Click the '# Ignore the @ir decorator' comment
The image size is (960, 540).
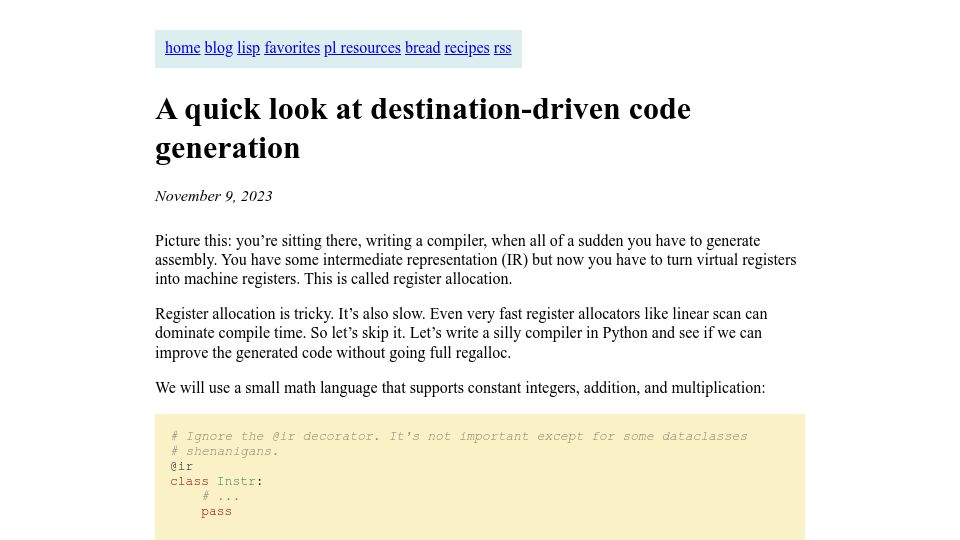click(x=459, y=436)
